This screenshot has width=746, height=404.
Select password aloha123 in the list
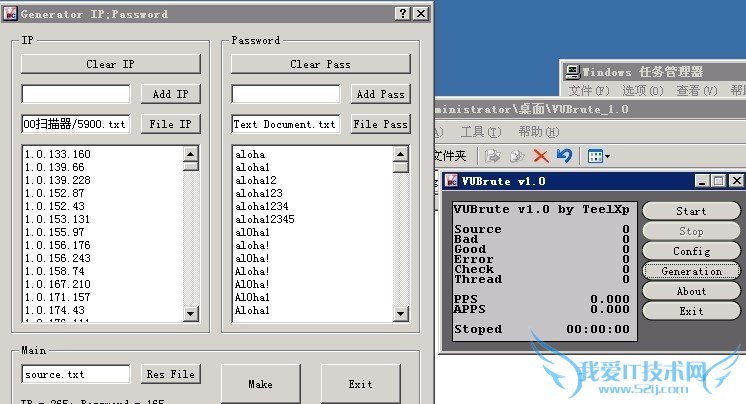coord(258,193)
